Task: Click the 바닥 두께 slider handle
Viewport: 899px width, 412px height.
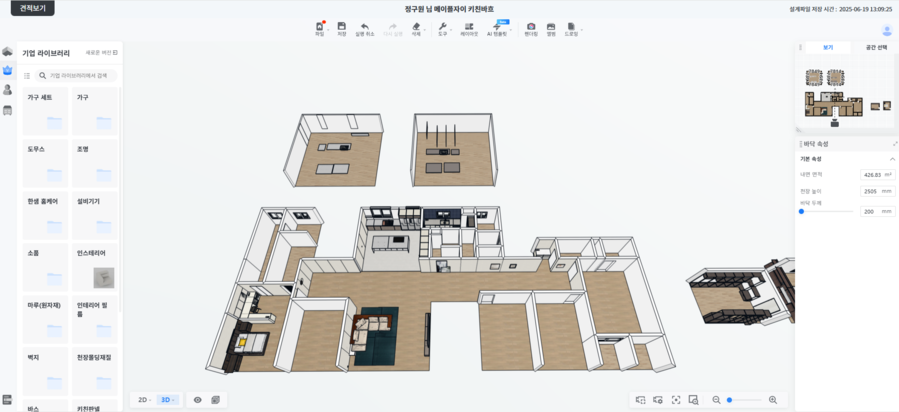Action: click(x=801, y=212)
